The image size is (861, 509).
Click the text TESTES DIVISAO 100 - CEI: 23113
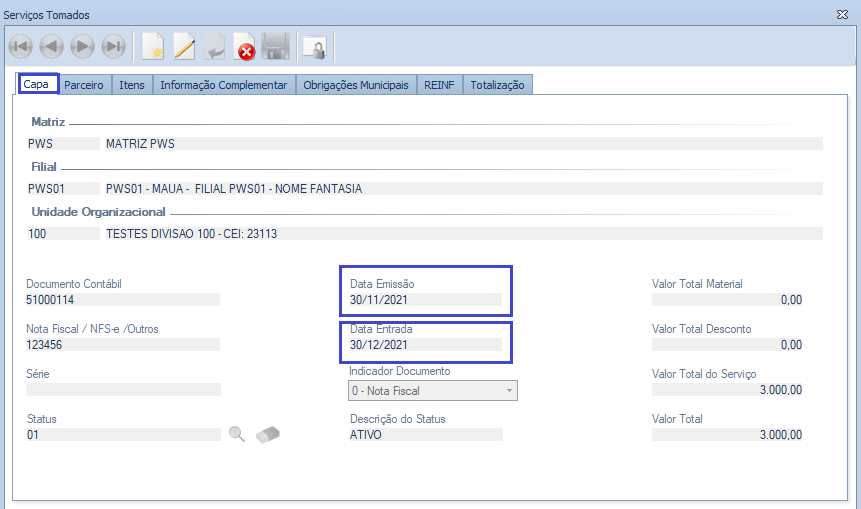pyautogui.click(x=192, y=233)
